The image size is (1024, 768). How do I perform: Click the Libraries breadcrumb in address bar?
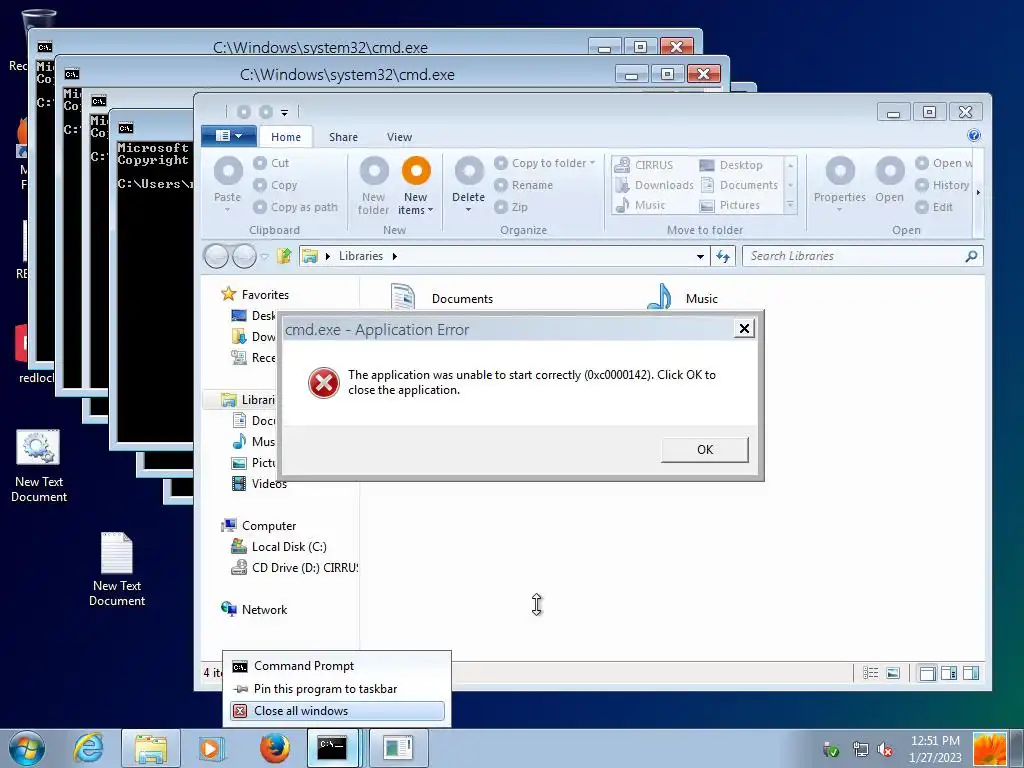tap(360, 256)
